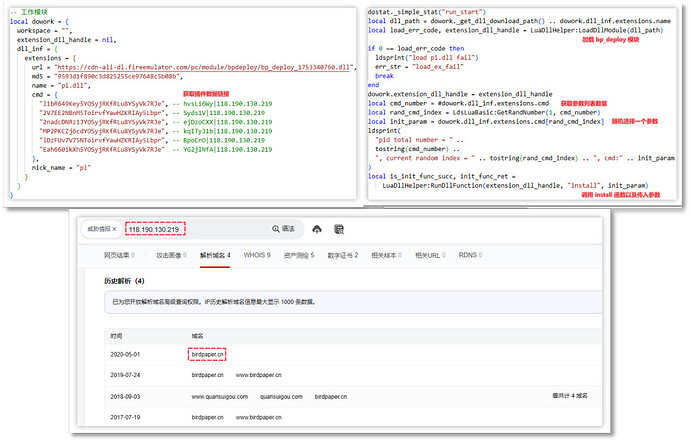Open www.quansuigou.com domain link
The width and height of the screenshot is (690, 440).
pyautogui.click(x=219, y=396)
